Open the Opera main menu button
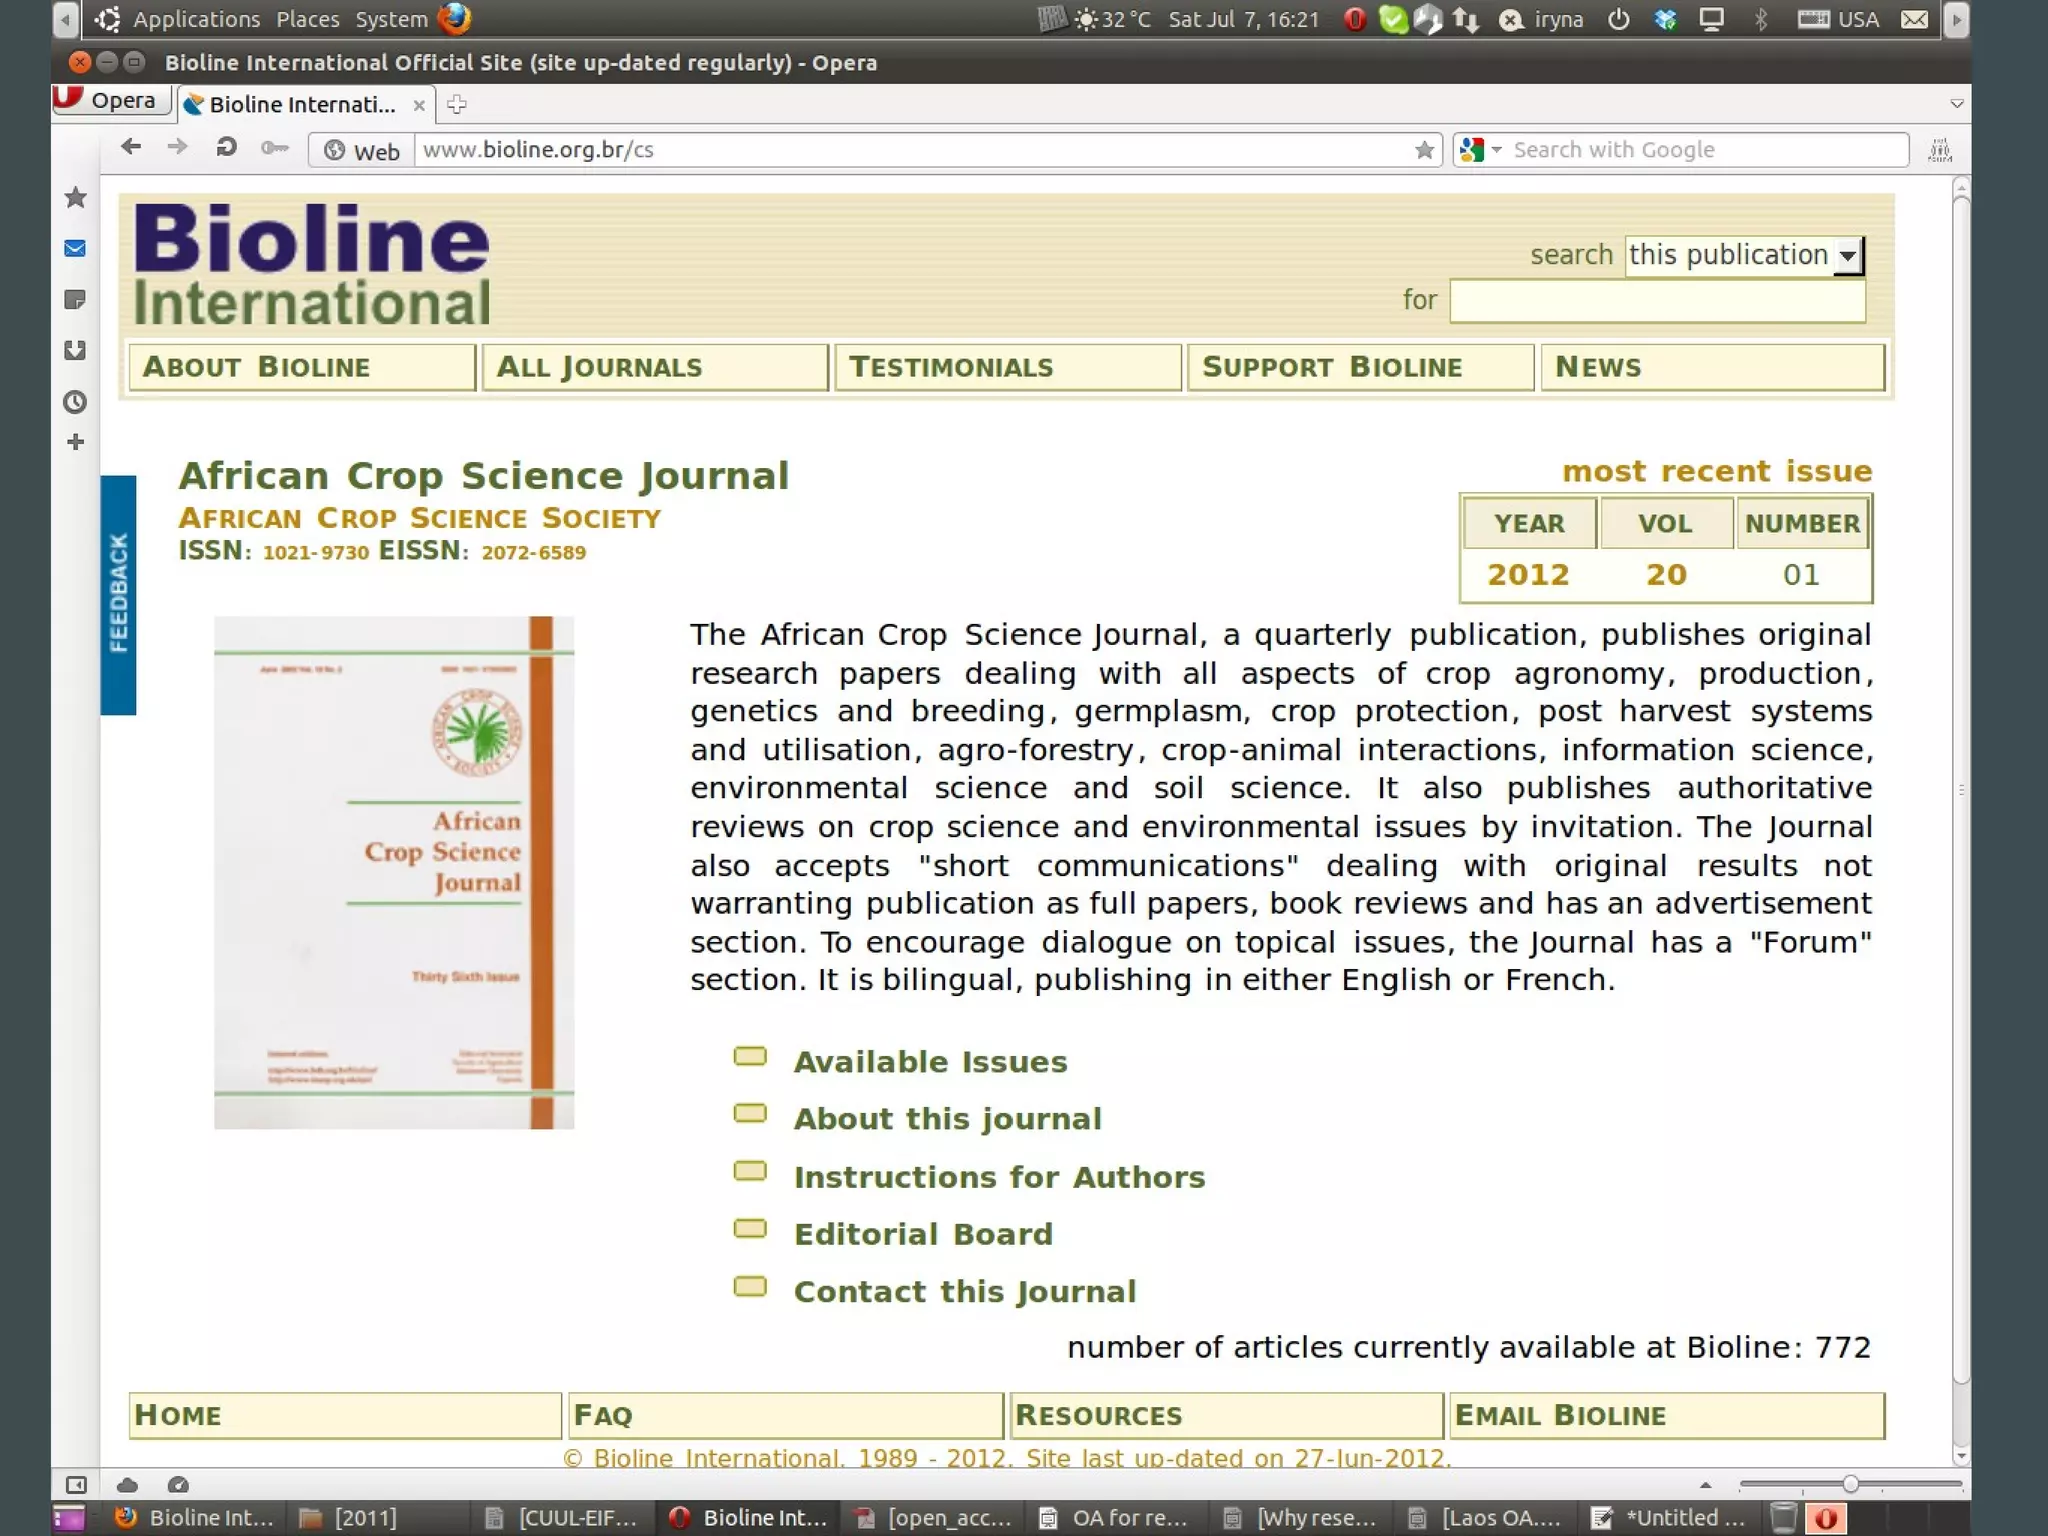The image size is (2048, 1536). click(110, 100)
